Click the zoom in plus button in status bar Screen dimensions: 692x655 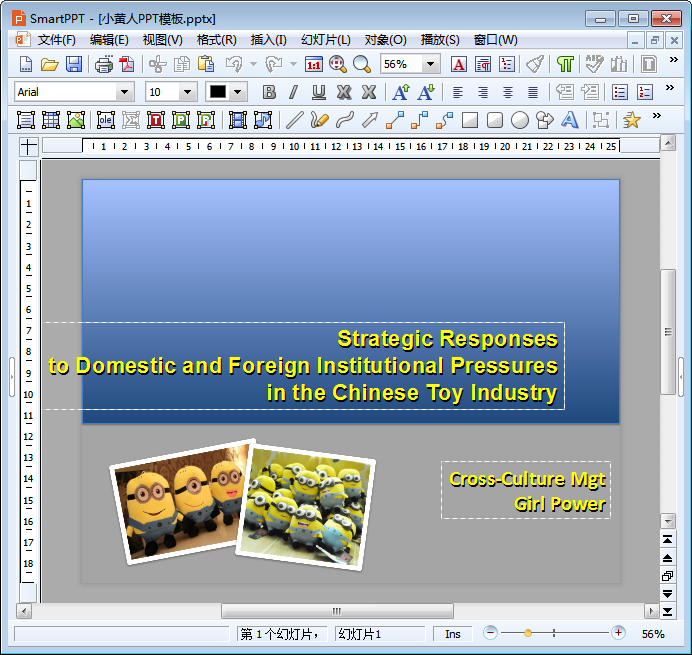click(618, 633)
